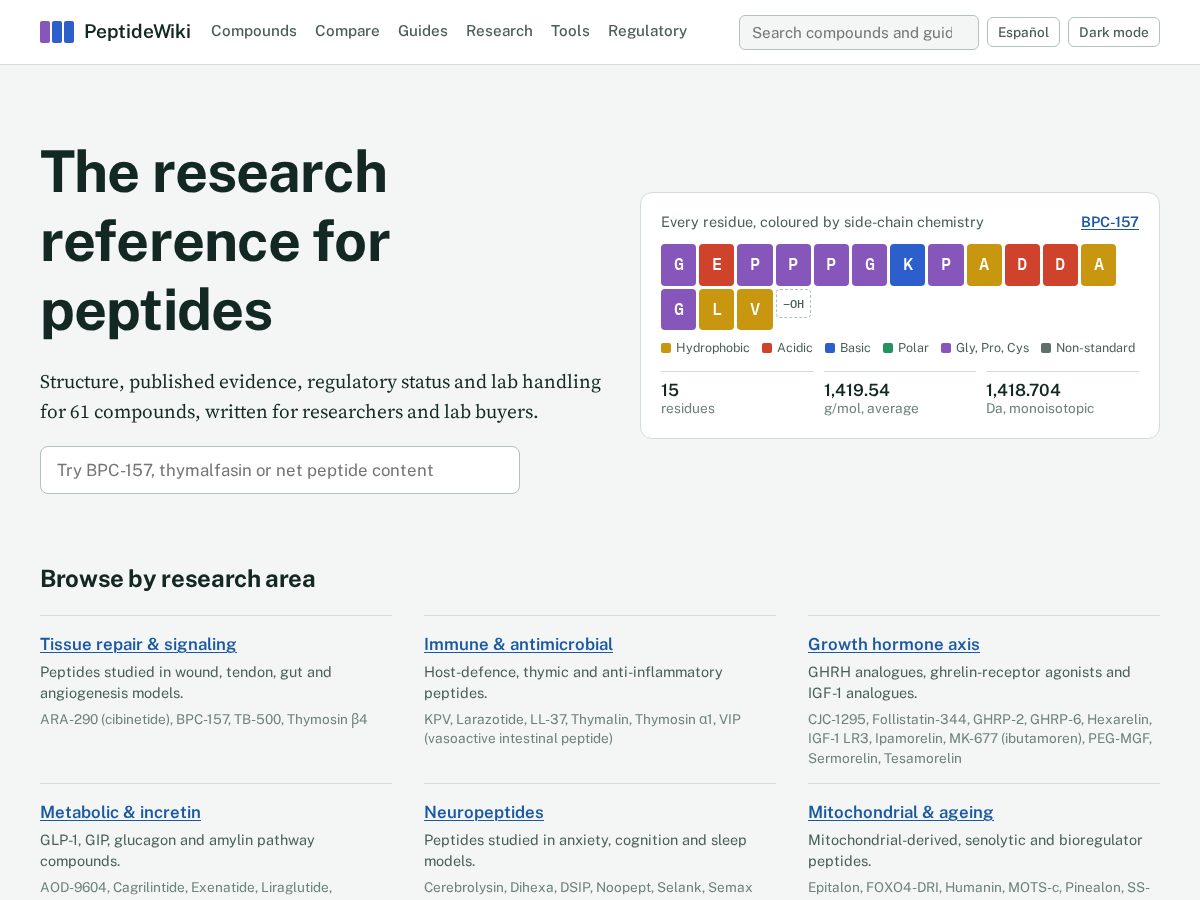Click the Polar legend entry
Screen dimensions: 1200x900
906,348
